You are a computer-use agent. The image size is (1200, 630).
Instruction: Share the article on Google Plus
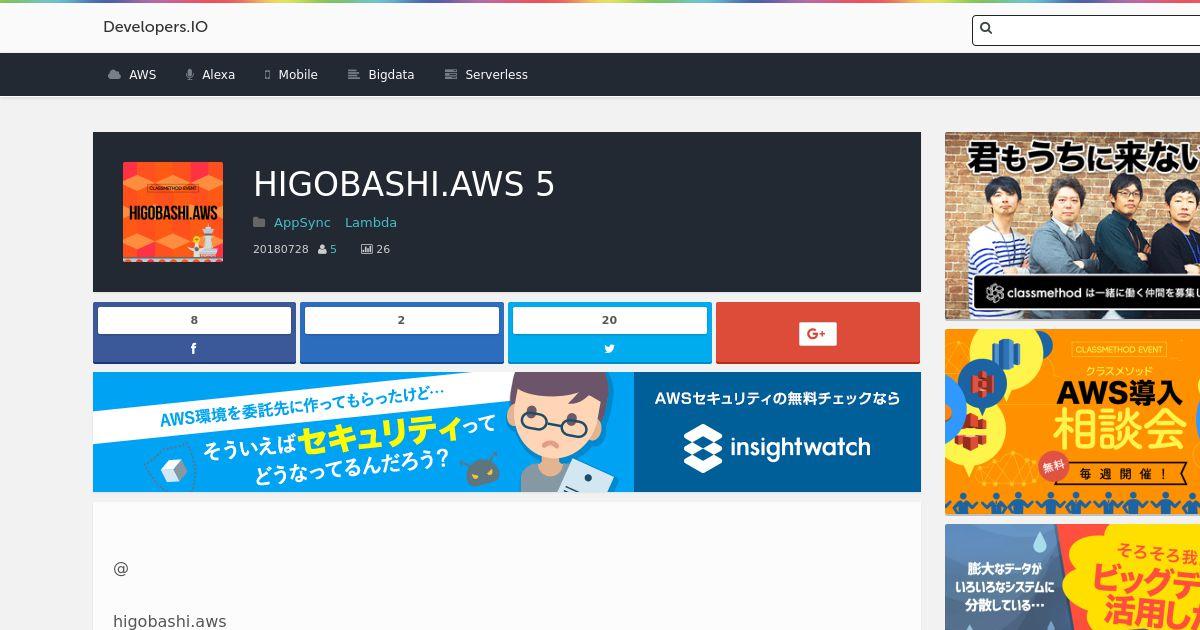click(817, 333)
